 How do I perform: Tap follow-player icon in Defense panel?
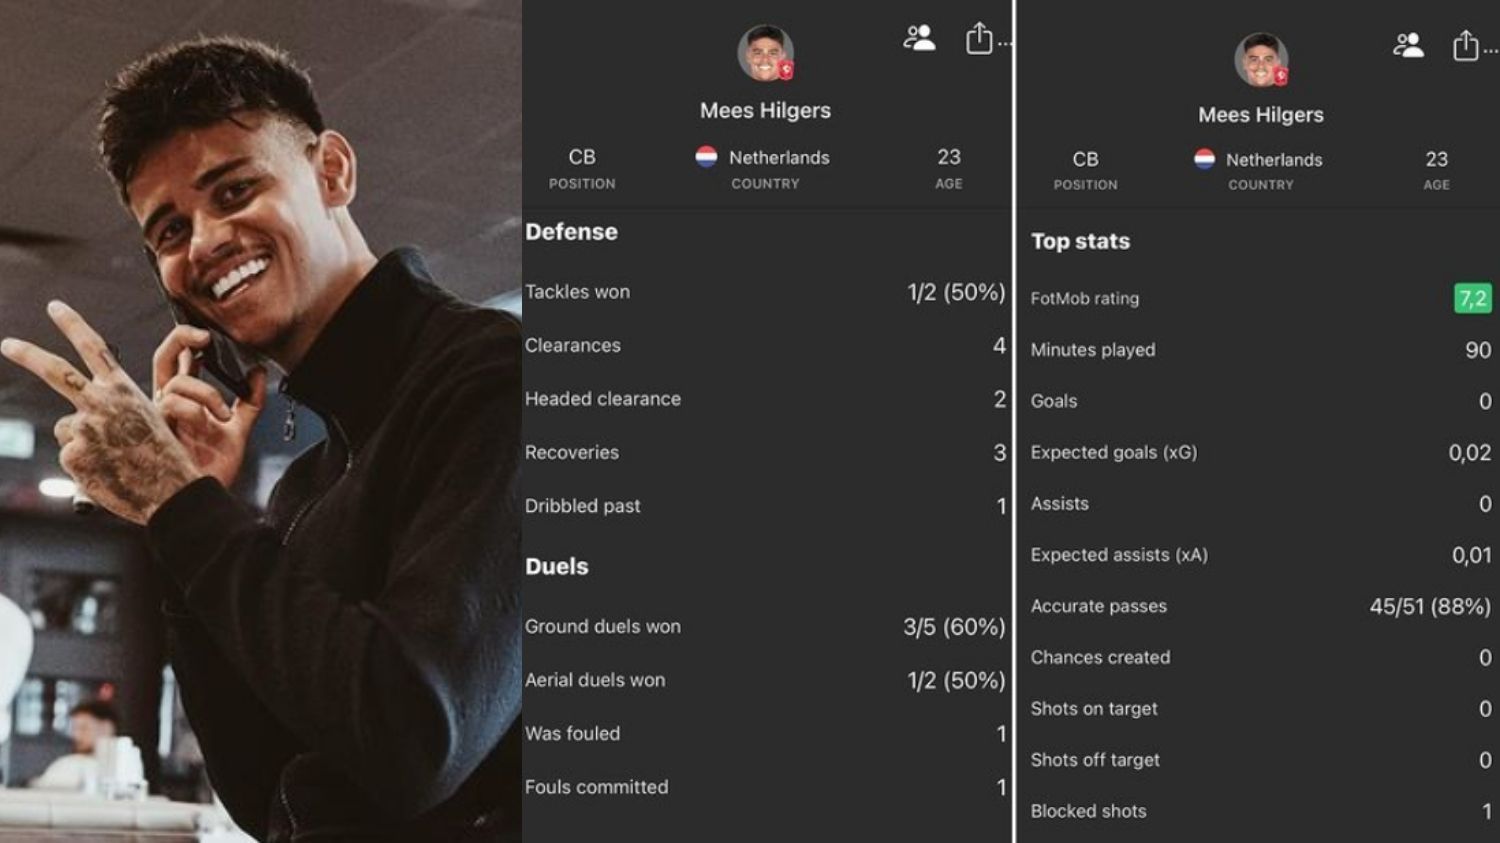pyautogui.click(x=919, y=38)
